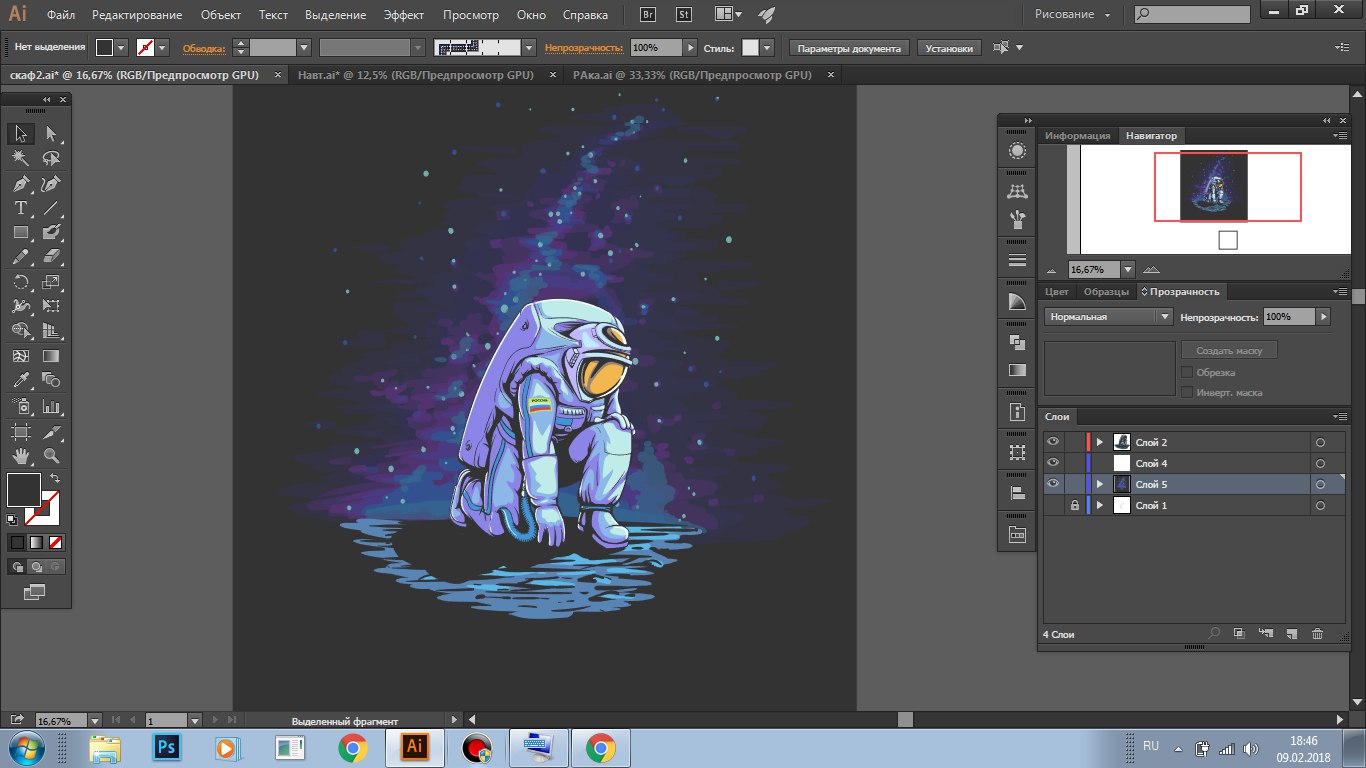The image size is (1366, 768).
Task: Select the Hand tool
Action: point(20,456)
